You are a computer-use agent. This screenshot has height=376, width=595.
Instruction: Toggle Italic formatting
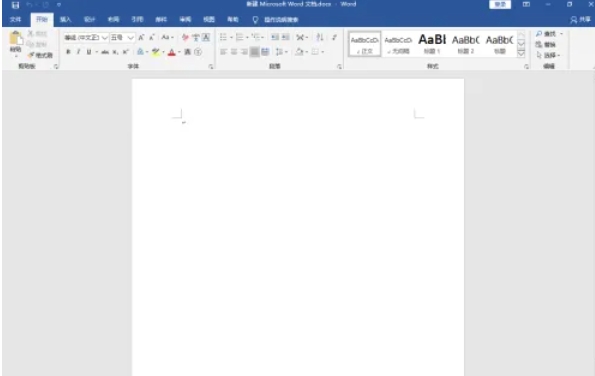click(79, 52)
